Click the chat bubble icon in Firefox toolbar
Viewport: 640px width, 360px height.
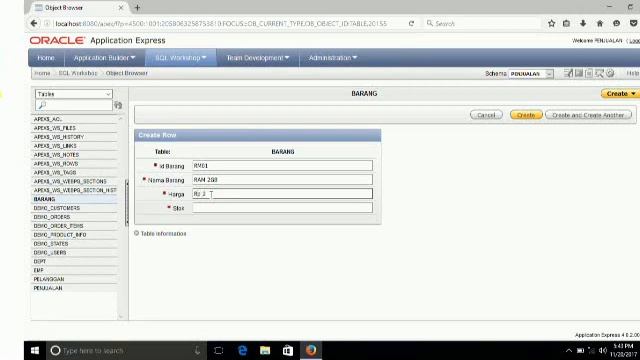click(616, 24)
